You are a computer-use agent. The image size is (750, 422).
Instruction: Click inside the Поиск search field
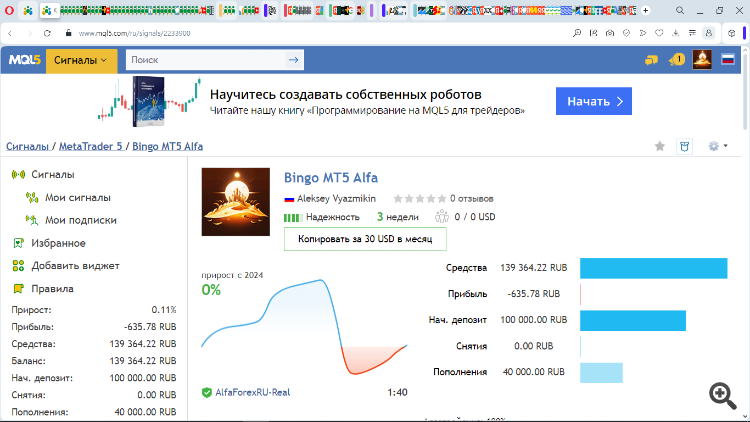coord(206,60)
